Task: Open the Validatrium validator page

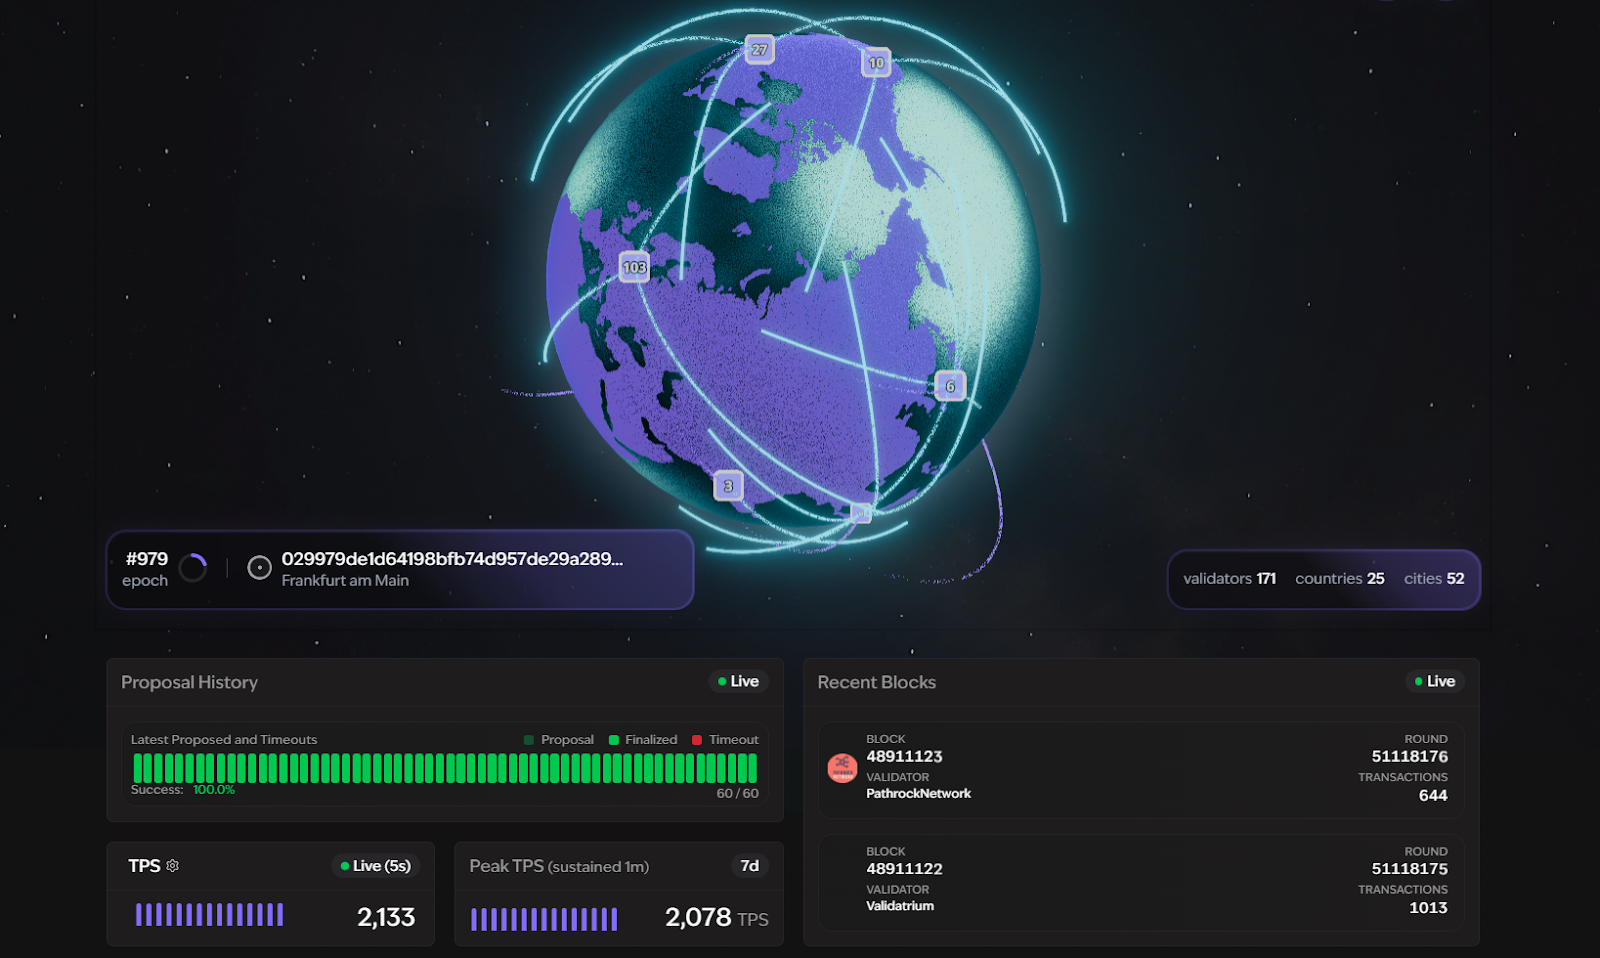Action: pos(899,905)
